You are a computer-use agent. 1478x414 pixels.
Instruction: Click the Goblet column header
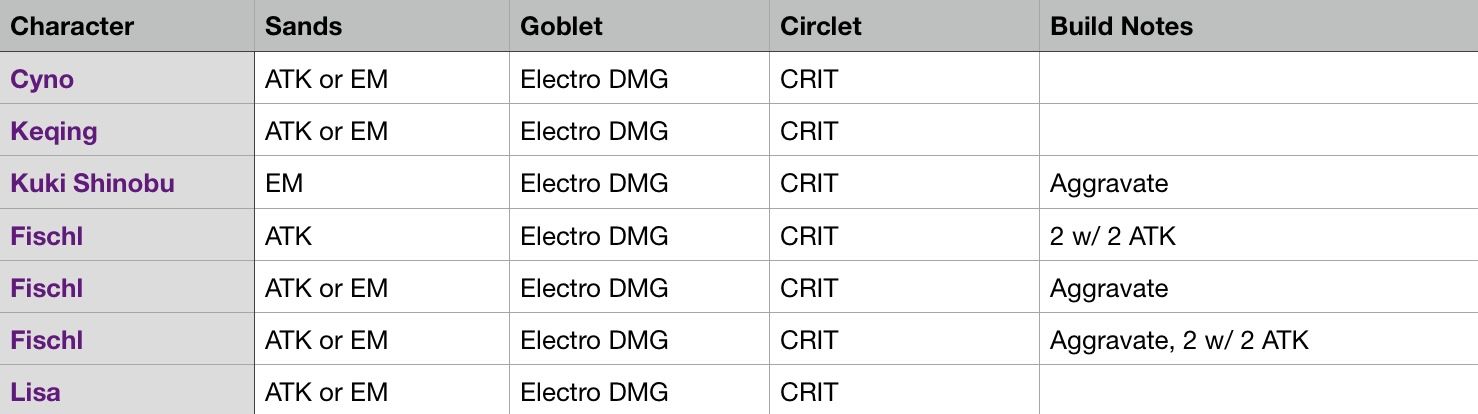click(562, 26)
